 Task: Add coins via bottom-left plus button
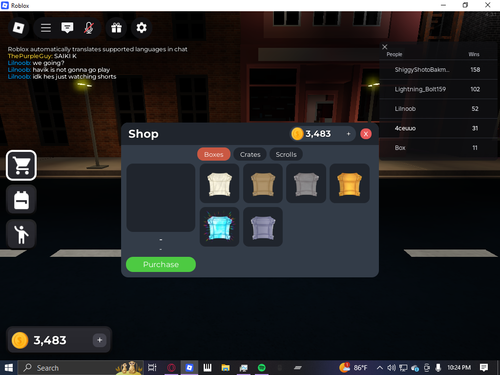click(x=99, y=340)
